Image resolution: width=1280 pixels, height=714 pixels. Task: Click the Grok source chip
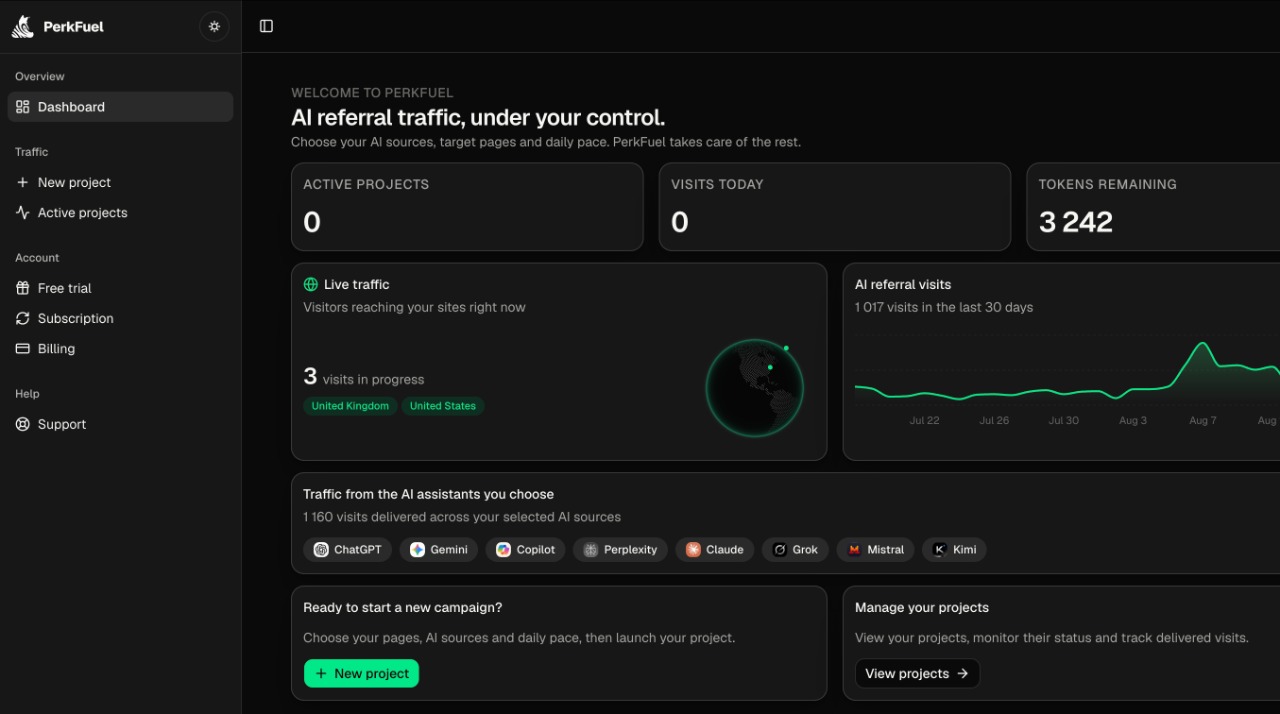pos(795,549)
